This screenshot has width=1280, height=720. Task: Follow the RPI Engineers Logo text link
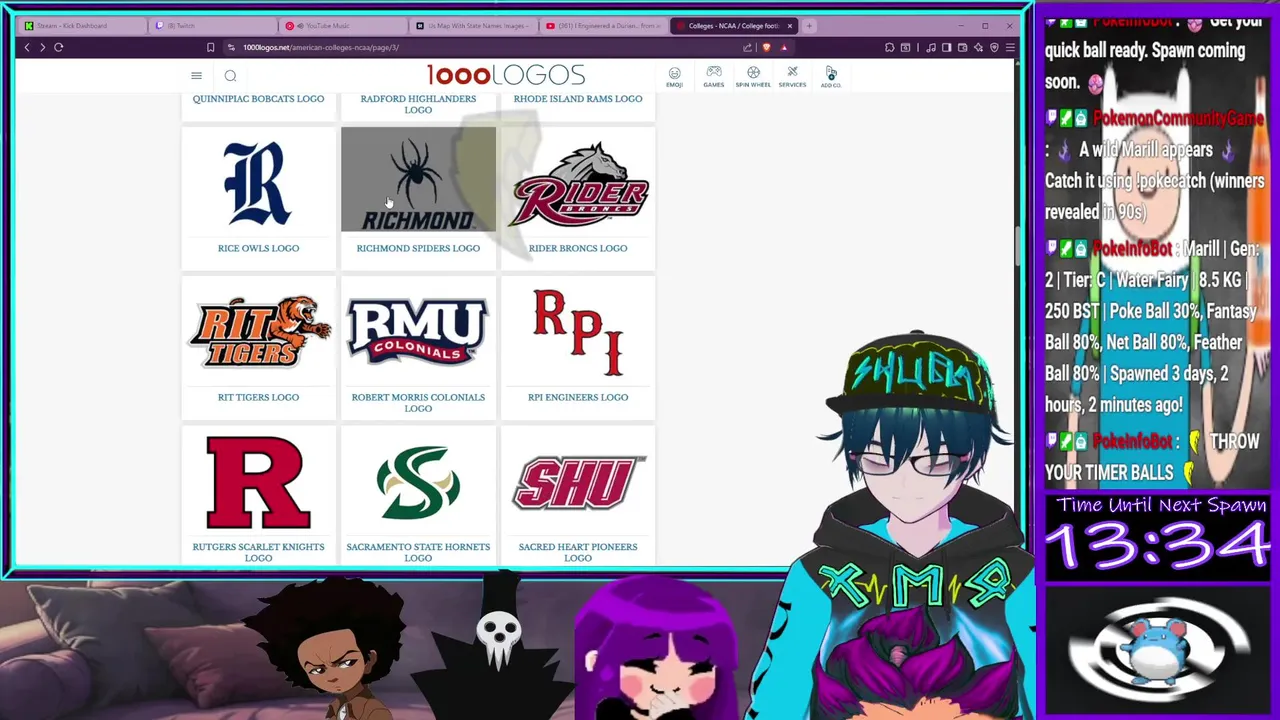click(x=578, y=397)
